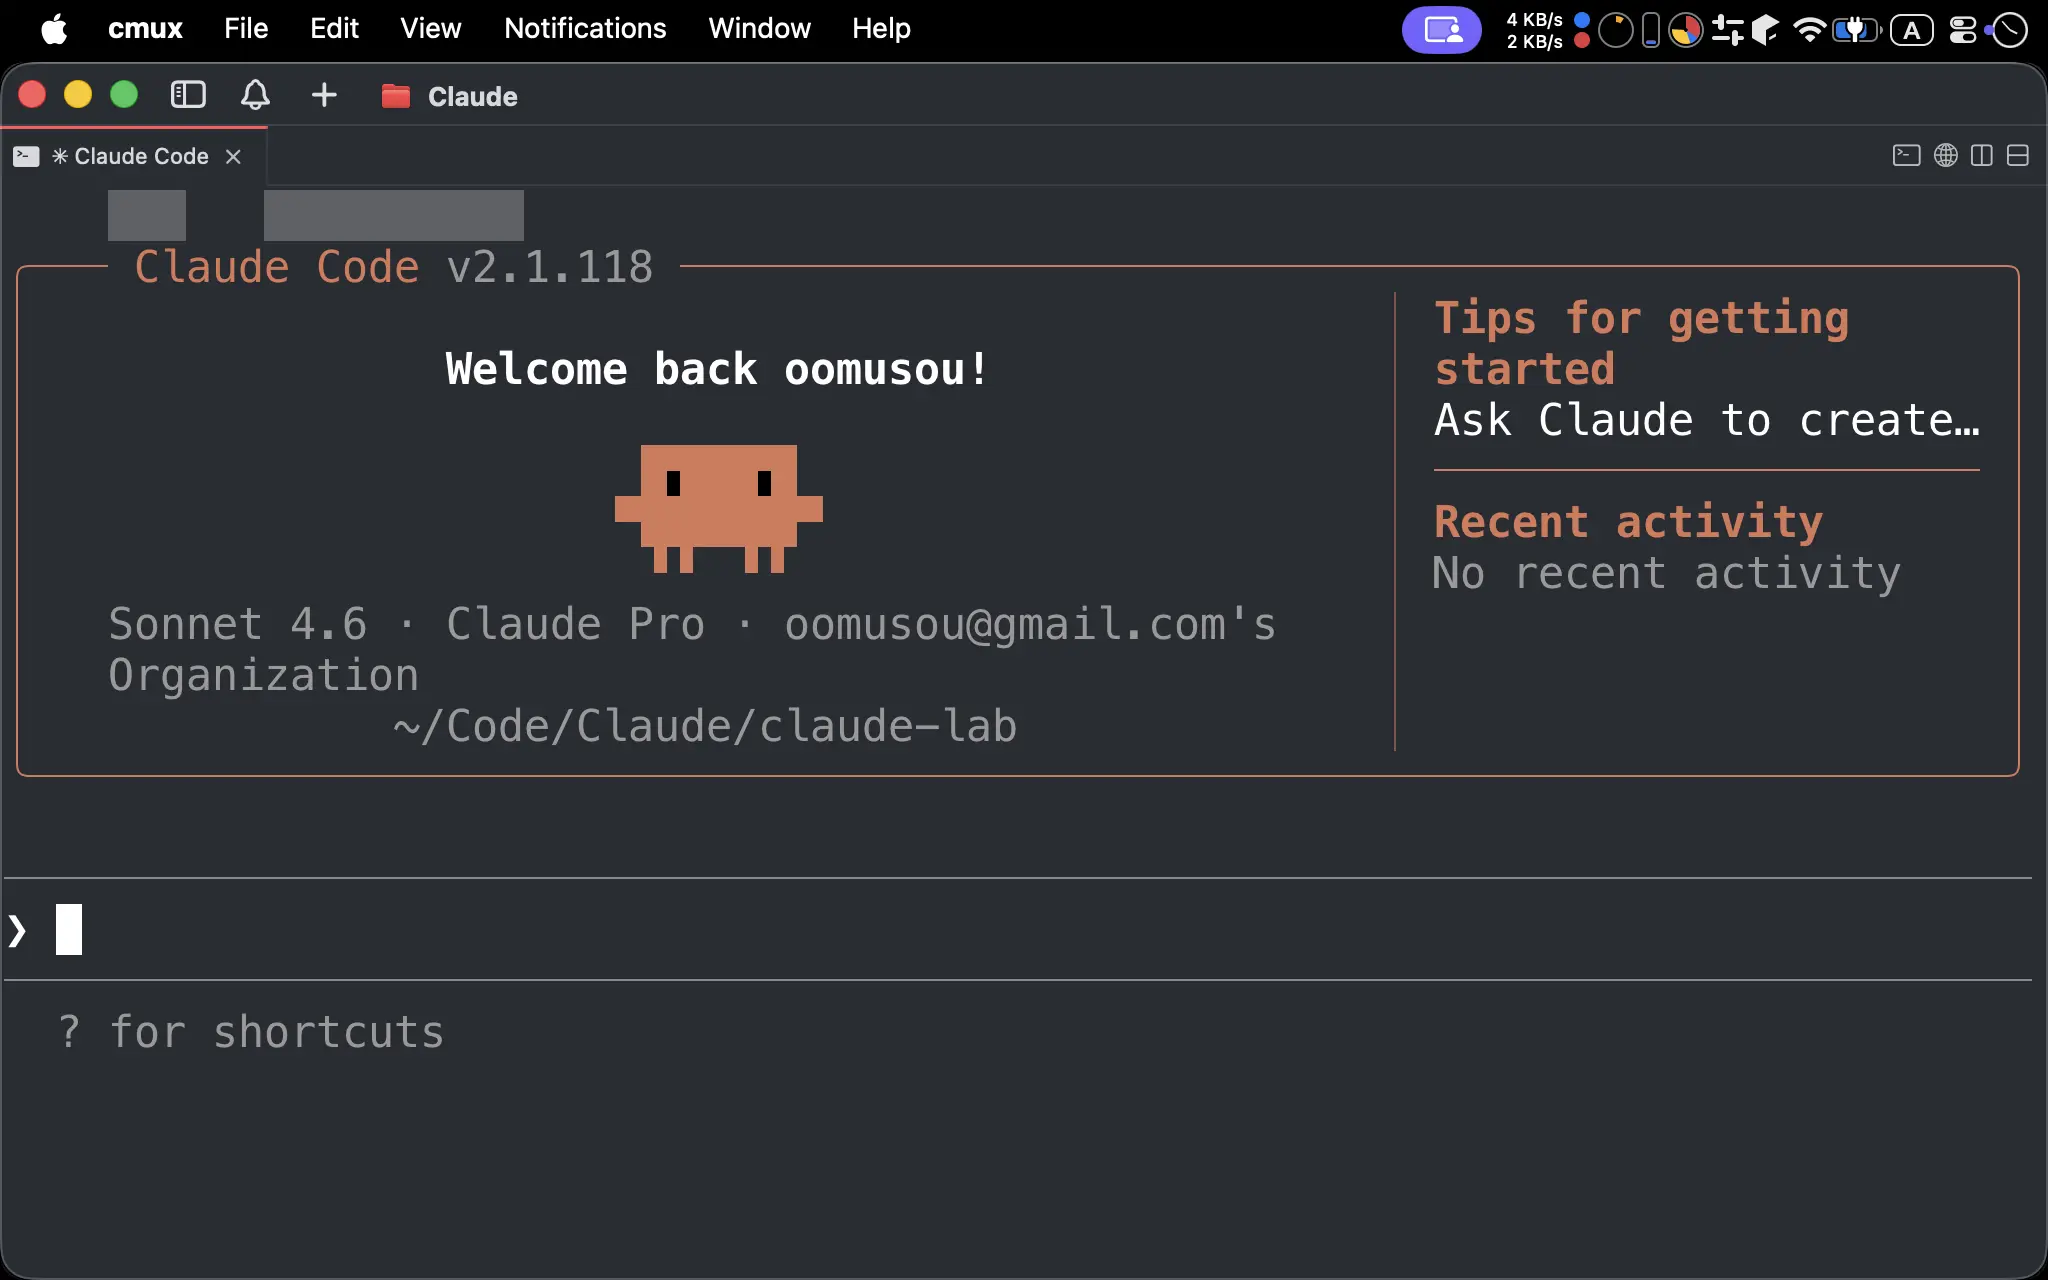Click the circular timer ring icon in menu bar
The width and height of the screenshot is (2048, 1280).
(1615, 30)
